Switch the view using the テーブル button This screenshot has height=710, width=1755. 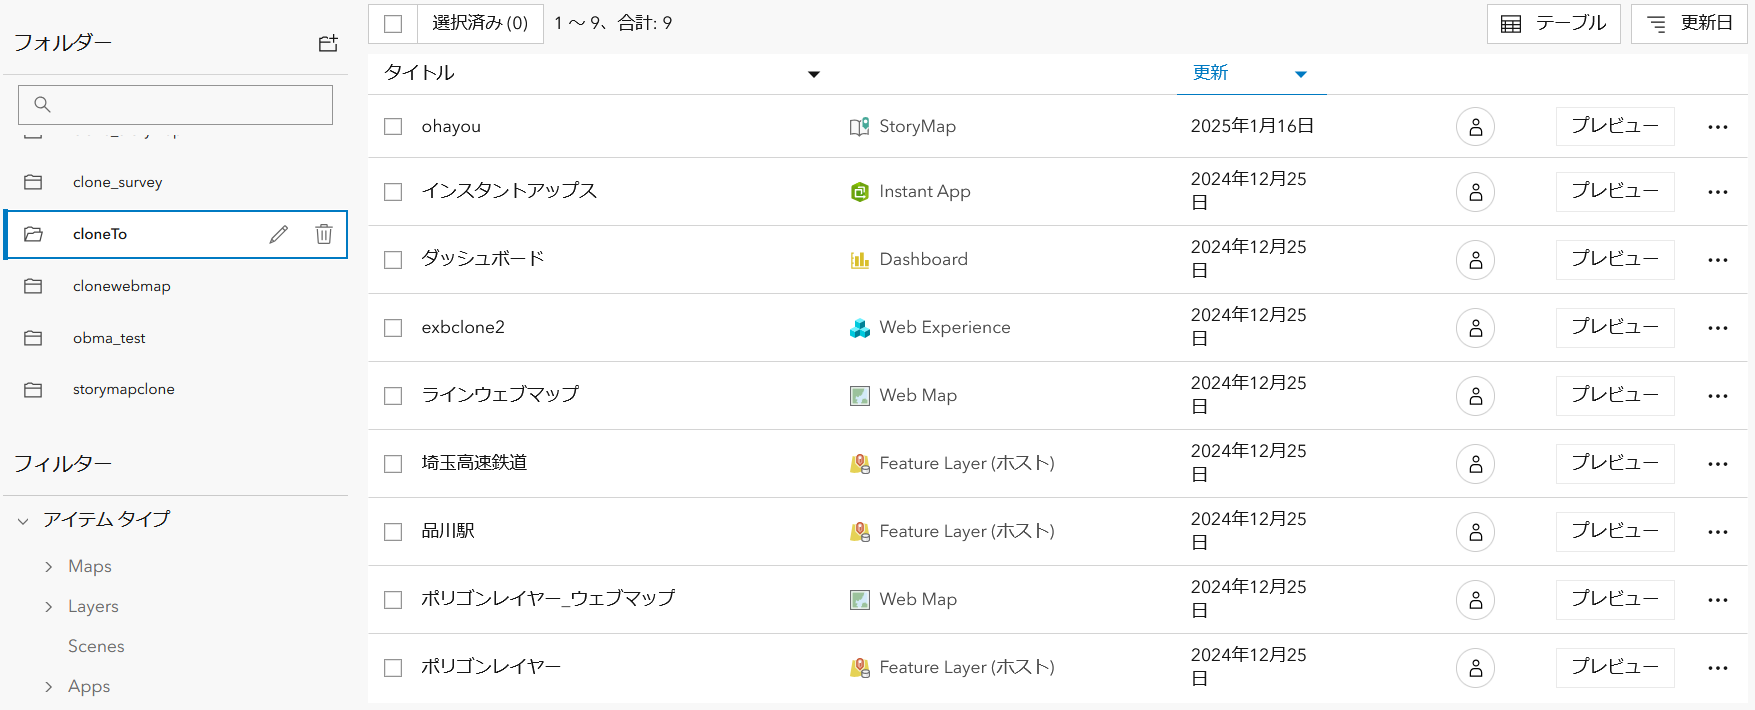point(1553,24)
